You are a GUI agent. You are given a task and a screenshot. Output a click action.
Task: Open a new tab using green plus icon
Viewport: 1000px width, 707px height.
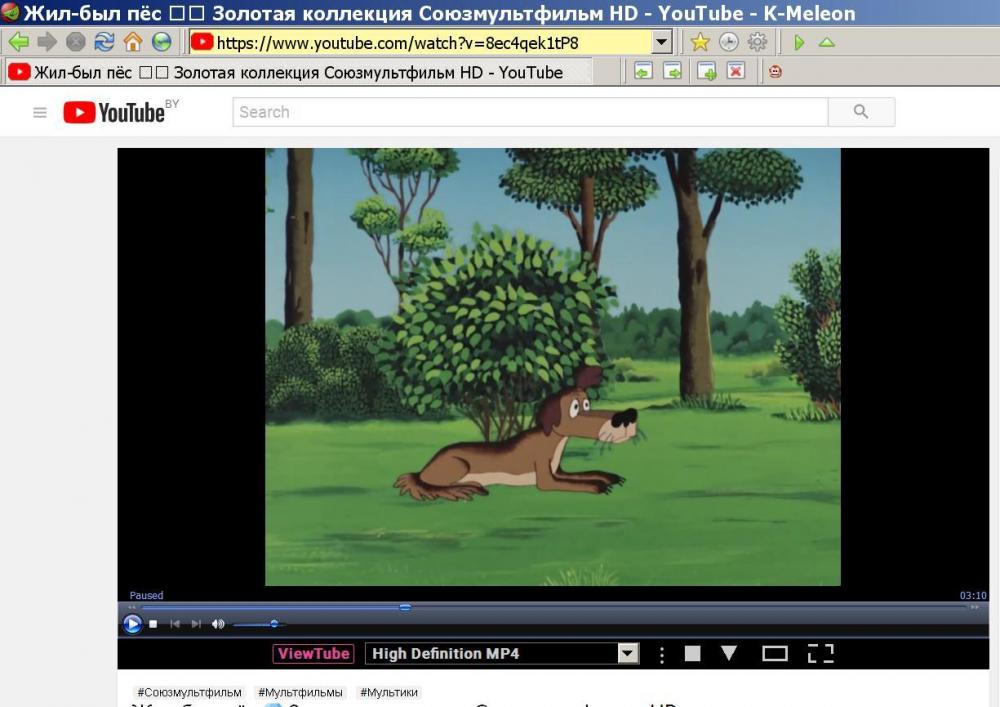pyautogui.click(x=706, y=71)
